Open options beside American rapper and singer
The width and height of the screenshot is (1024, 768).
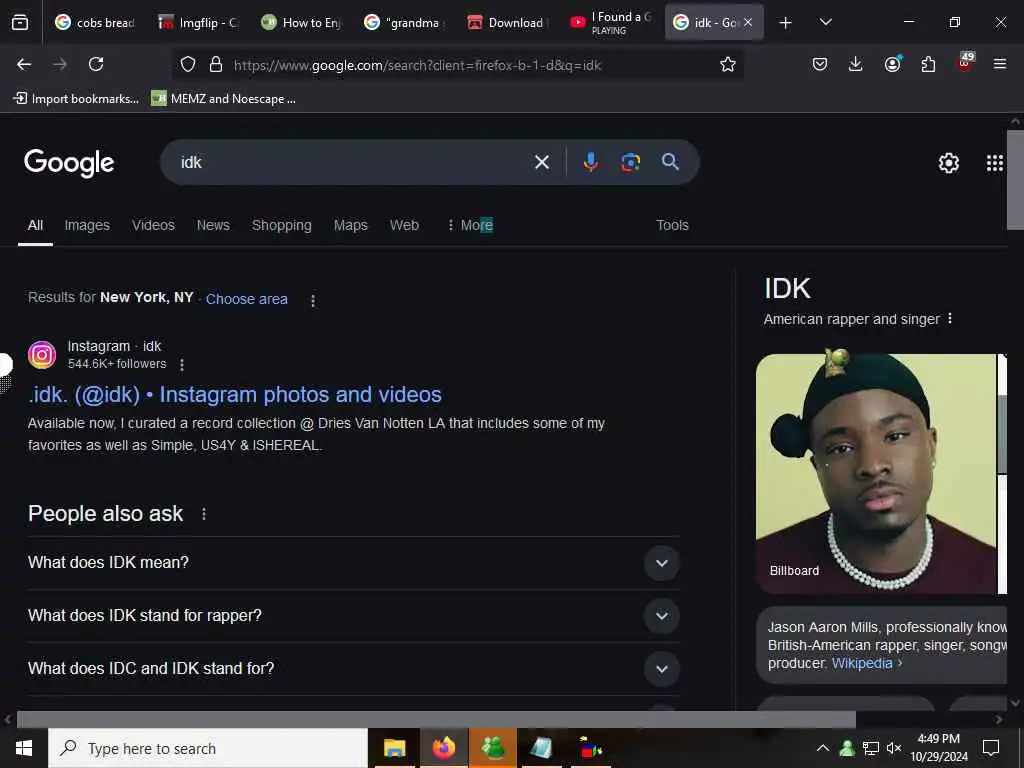[950, 319]
